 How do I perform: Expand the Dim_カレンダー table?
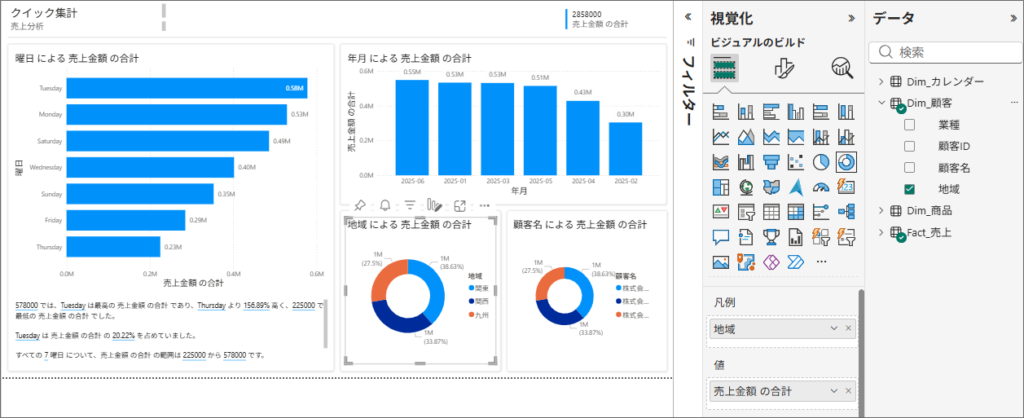[x=881, y=81]
